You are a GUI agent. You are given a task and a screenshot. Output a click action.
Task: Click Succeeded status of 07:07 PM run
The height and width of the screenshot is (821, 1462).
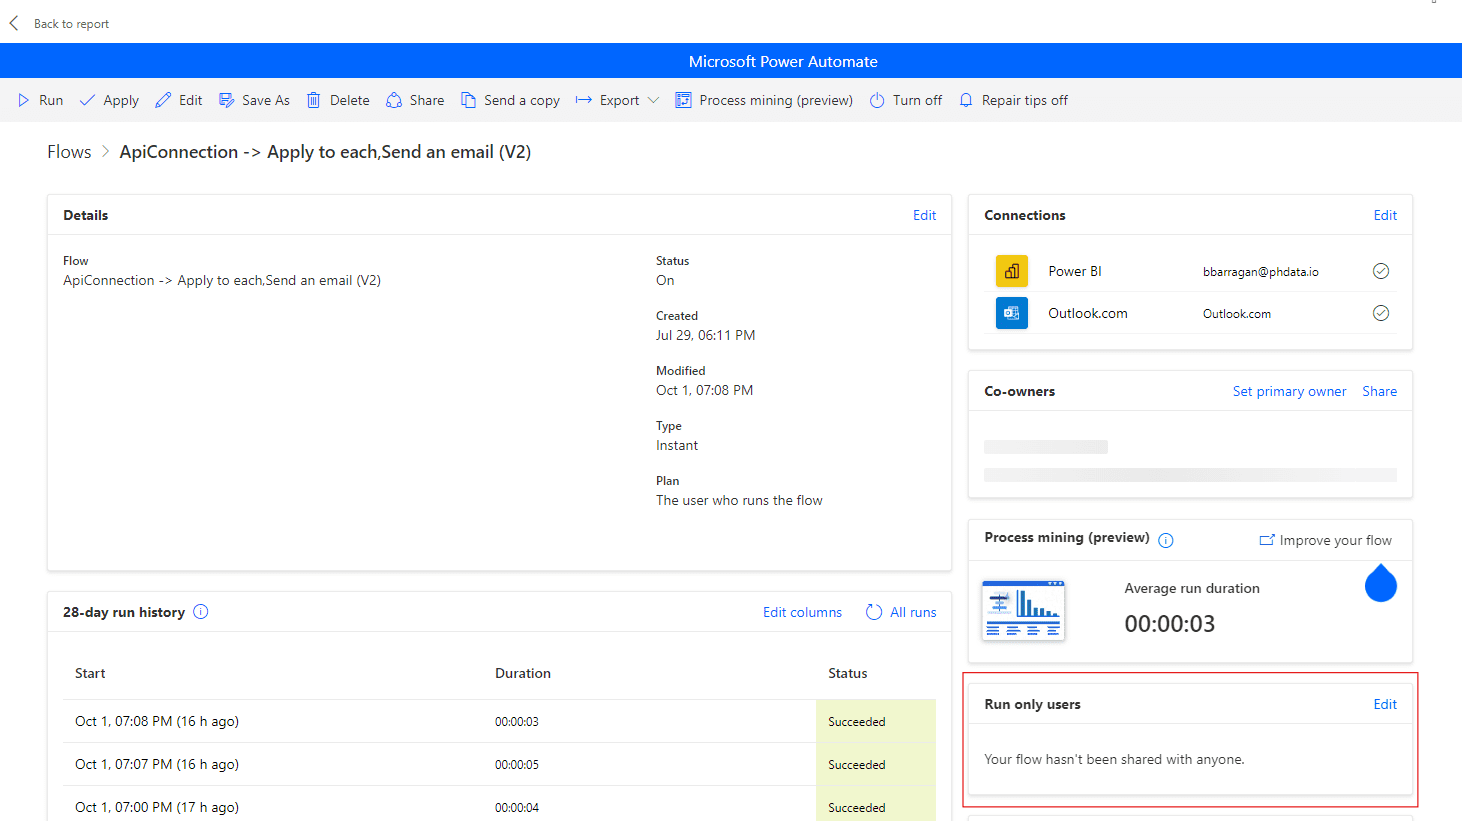click(x=857, y=764)
